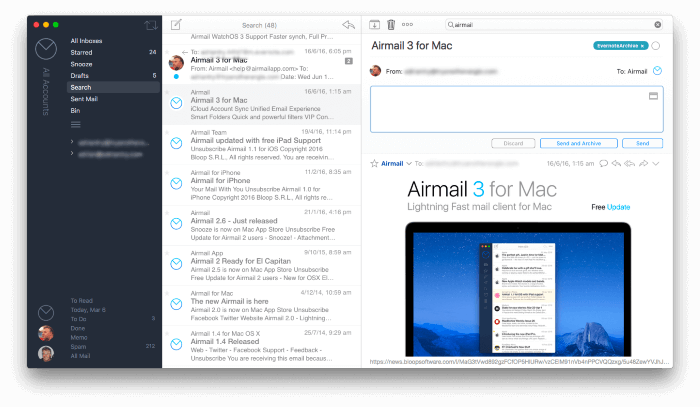700x407 pixels.
Task: Star the 'The new Airmail is here' email
Action: (x=167, y=293)
